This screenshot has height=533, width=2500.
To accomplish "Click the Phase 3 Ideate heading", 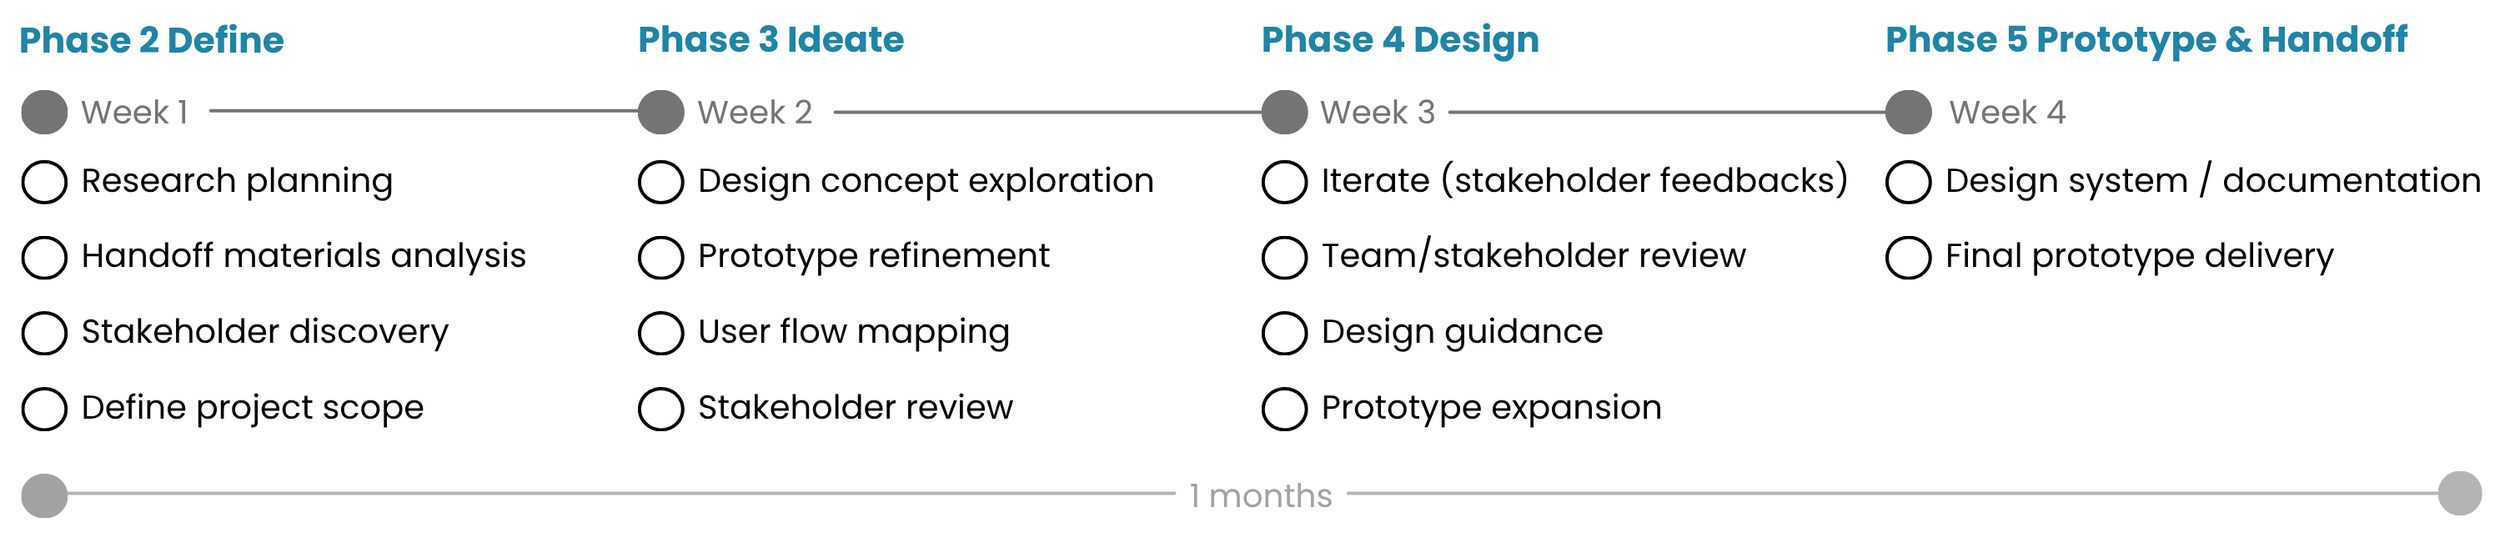I will pos(771,40).
